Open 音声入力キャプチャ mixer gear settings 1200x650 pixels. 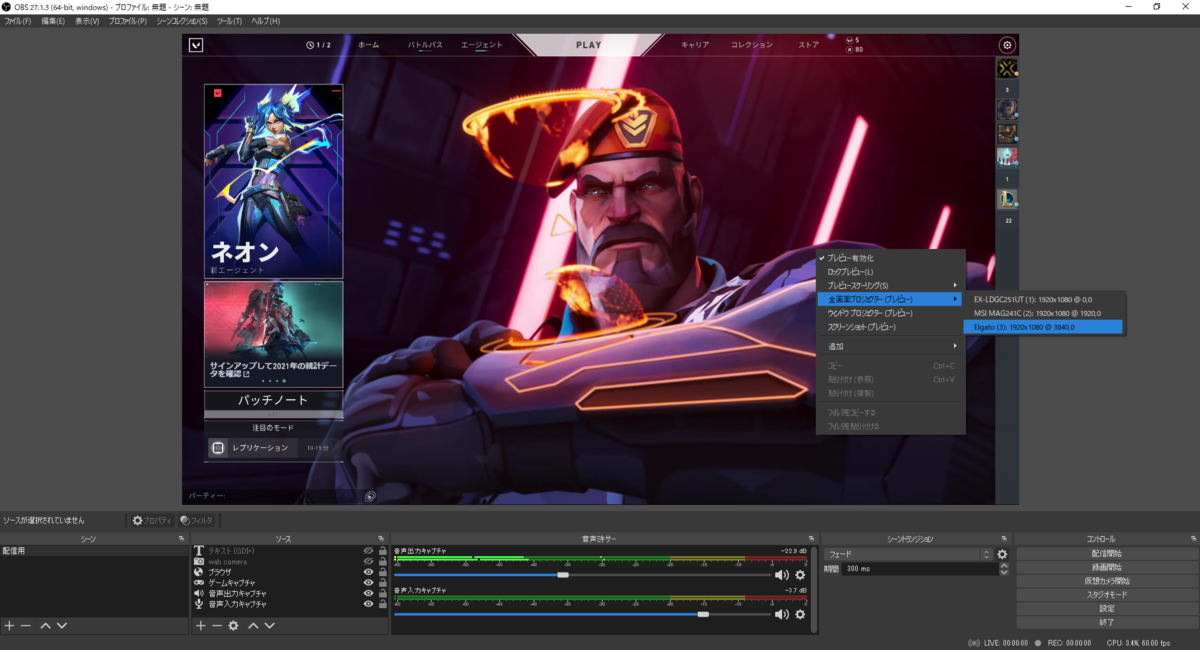(x=800, y=614)
